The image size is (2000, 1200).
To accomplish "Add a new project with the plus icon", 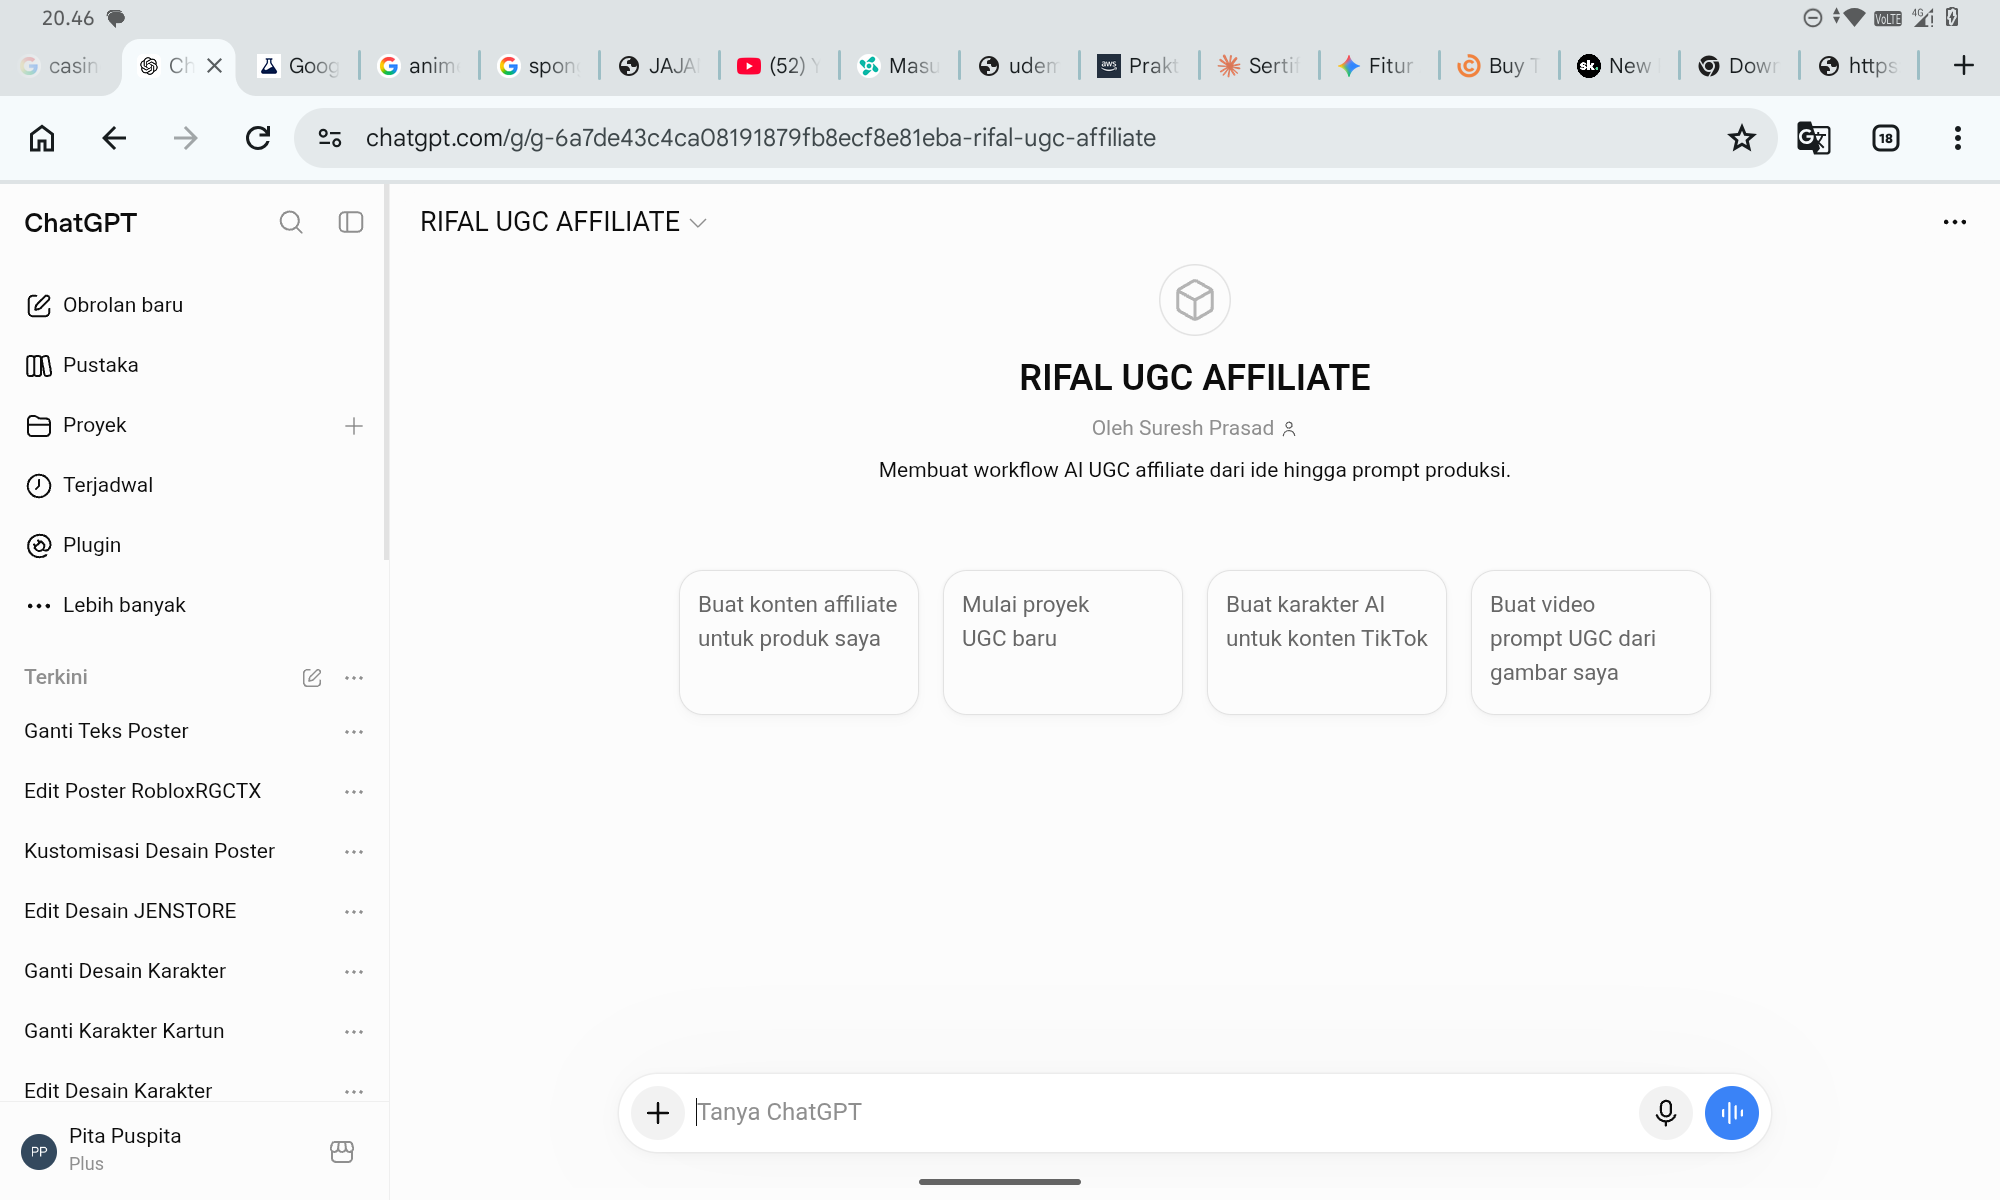I will [x=354, y=426].
